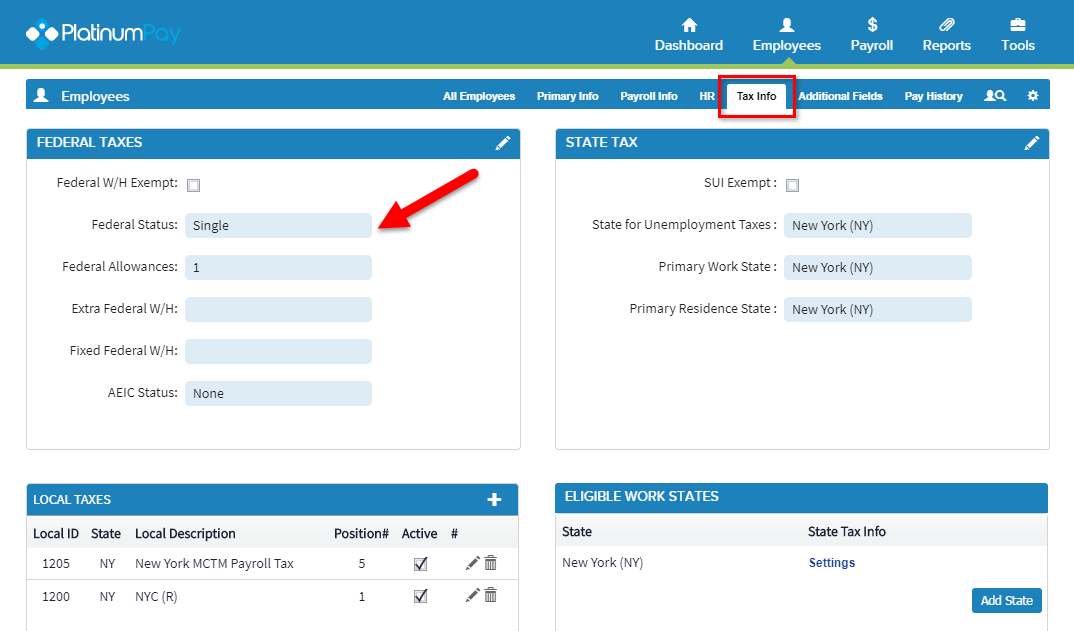Switch to Pay History tab
The image size is (1074, 631).
934,96
